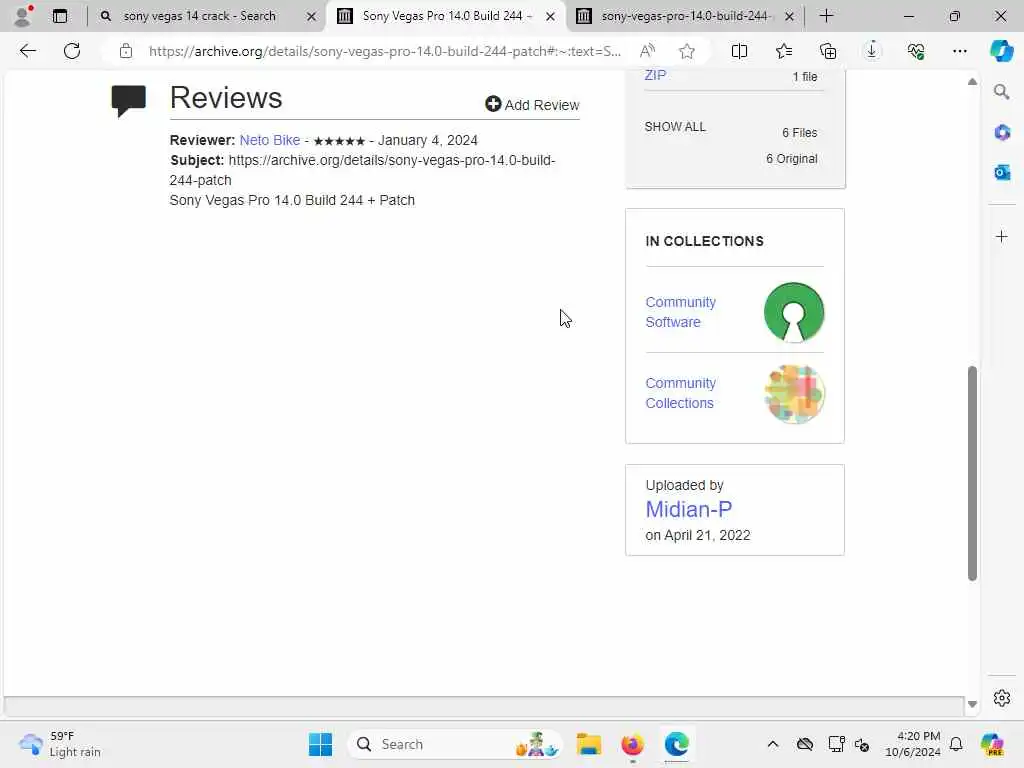Viewport: 1024px width, 768px height.
Task: Open the Community Software collection link
Action: pyautogui.click(x=680, y=312)
